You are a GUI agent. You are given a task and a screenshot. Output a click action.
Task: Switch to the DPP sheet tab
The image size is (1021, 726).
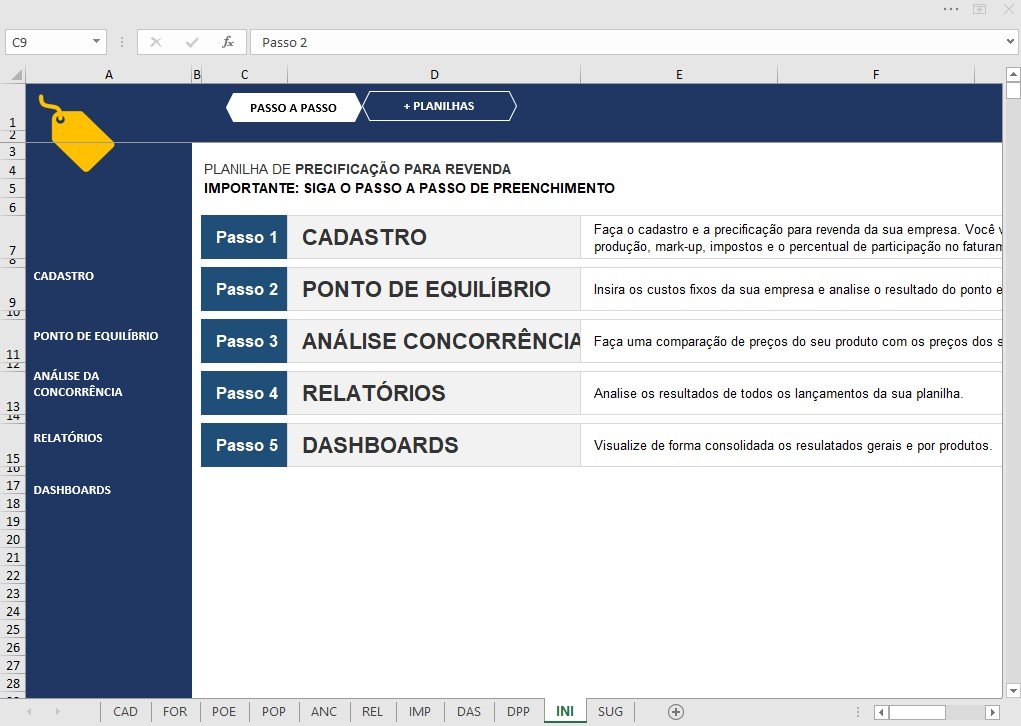[x=518, y=712]
